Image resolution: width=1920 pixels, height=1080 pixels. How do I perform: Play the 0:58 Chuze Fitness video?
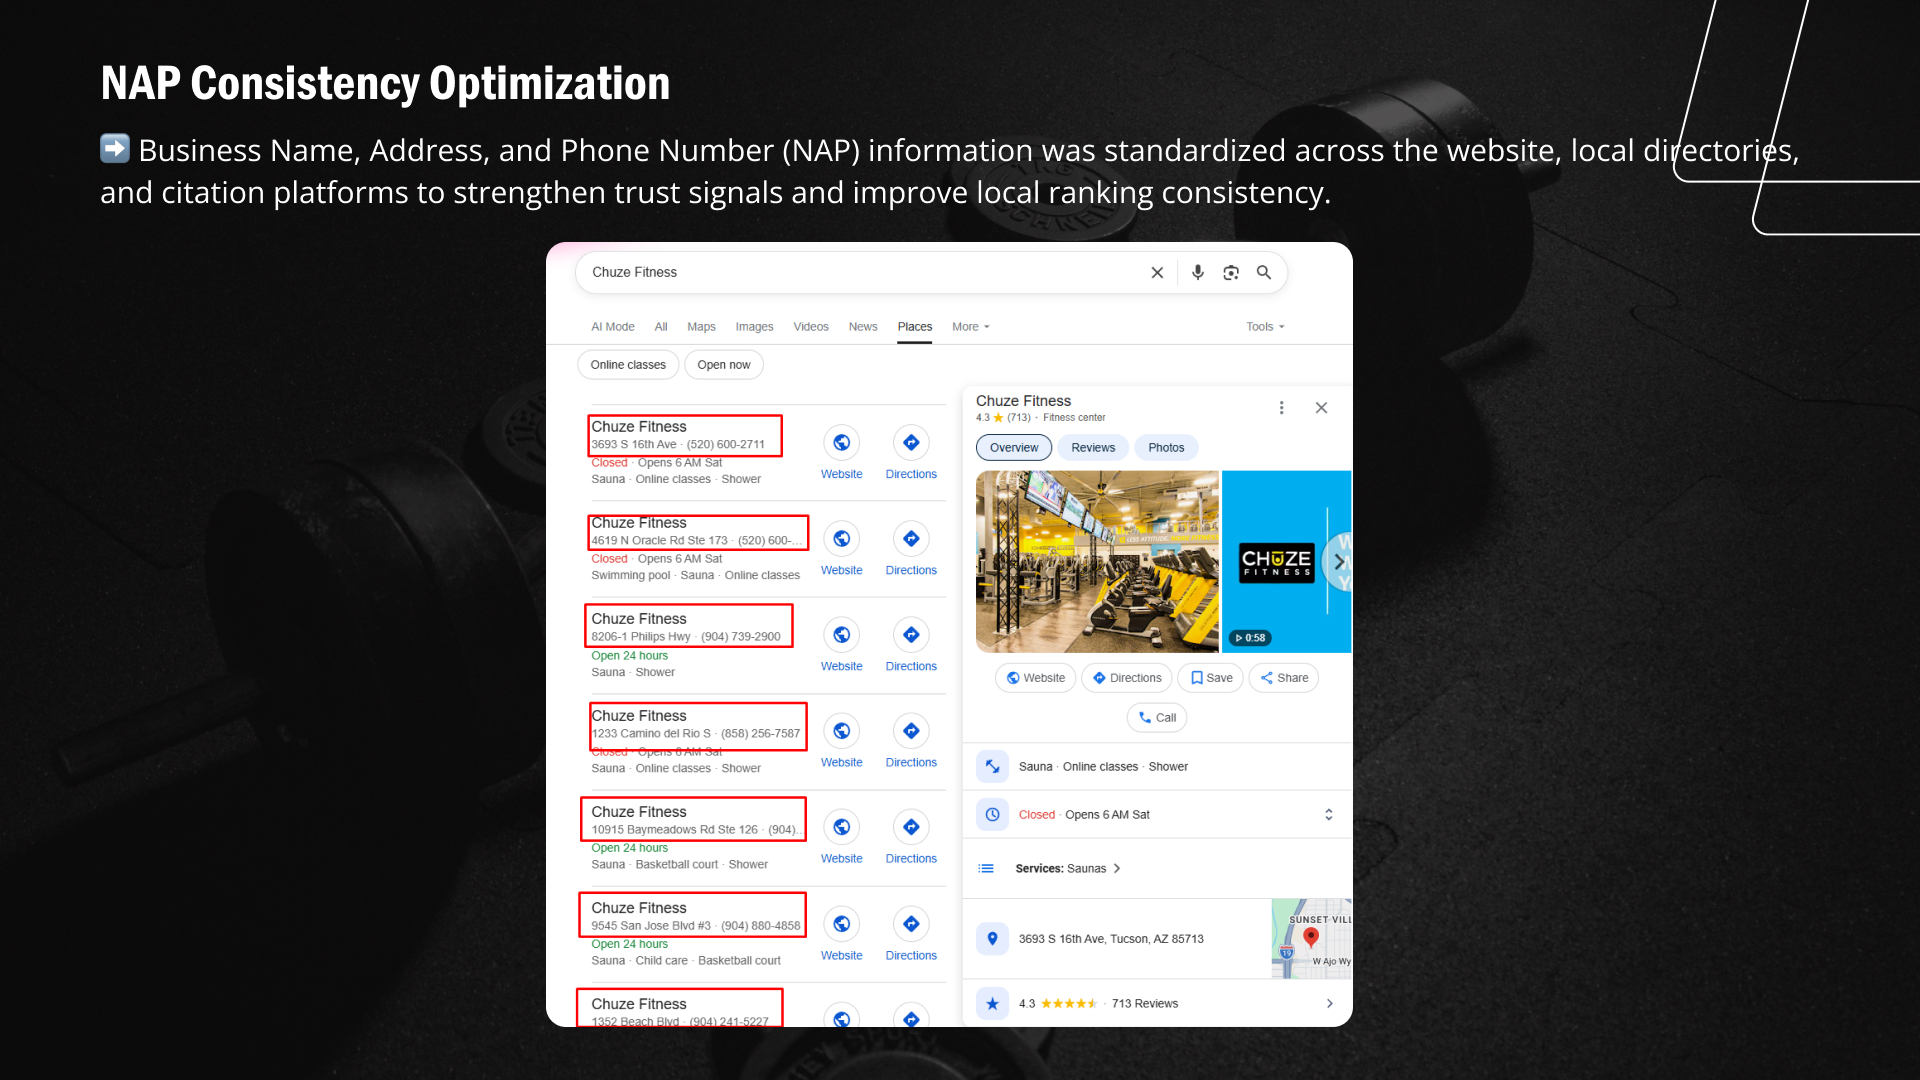(1250, 637)
